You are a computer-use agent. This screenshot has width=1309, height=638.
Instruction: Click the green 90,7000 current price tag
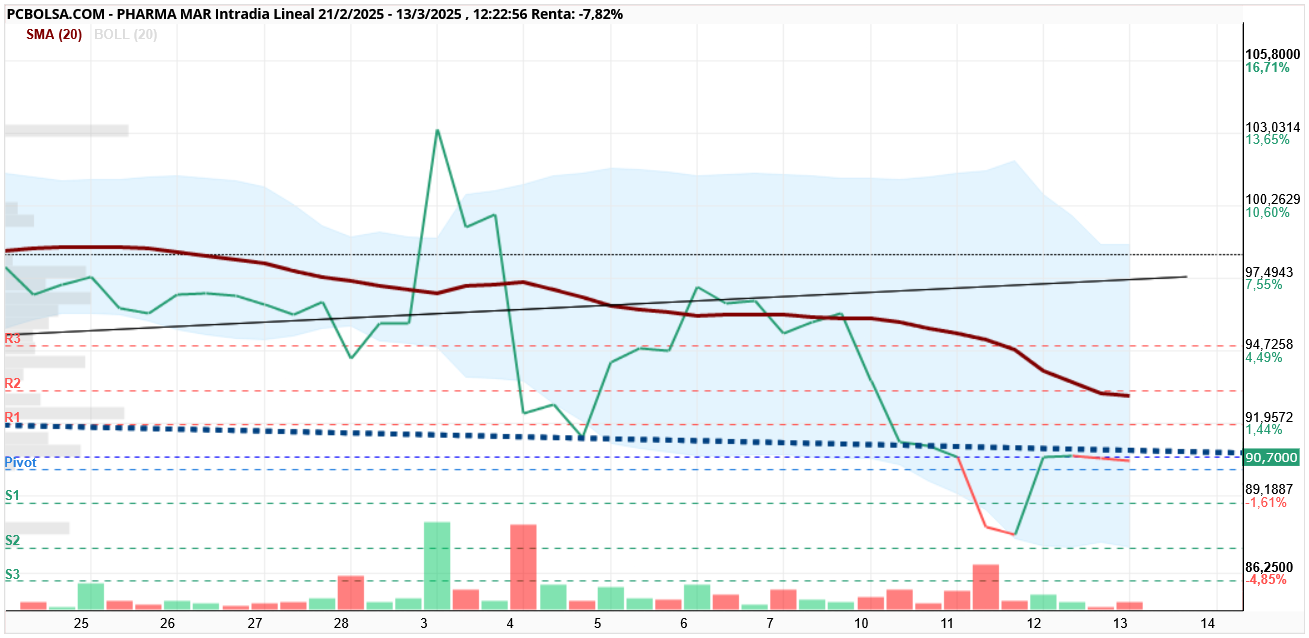point(1271,457)
